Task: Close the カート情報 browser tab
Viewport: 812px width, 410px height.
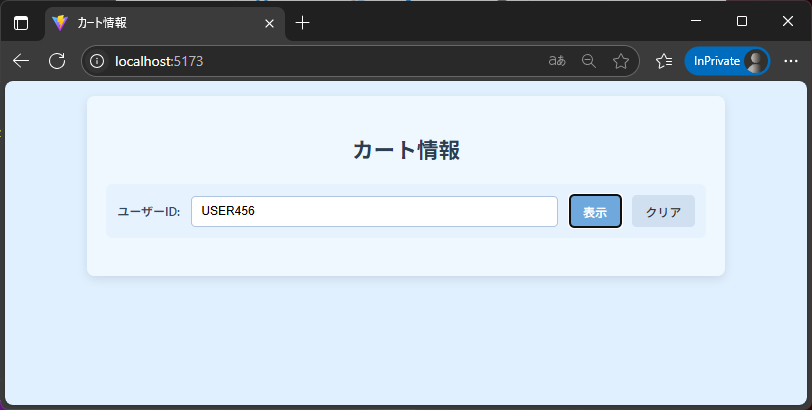Action: click(x=269, y=23)
